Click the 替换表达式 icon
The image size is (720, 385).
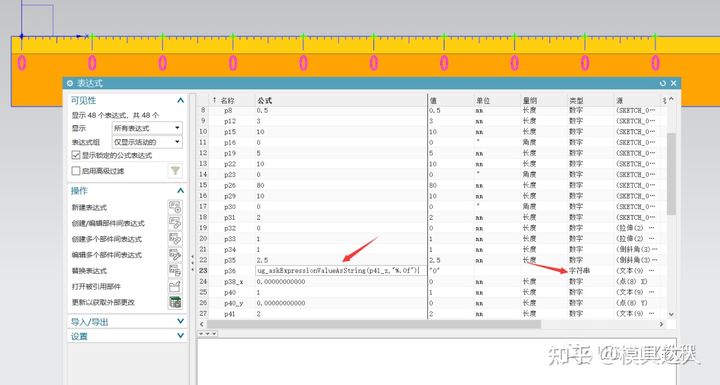(175, 271)
